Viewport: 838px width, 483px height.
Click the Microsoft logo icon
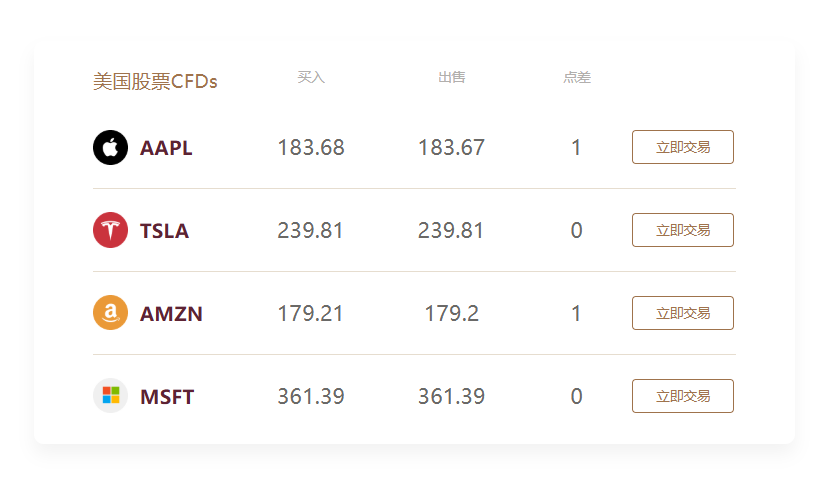pyautogui.click(x=110, y=397)
